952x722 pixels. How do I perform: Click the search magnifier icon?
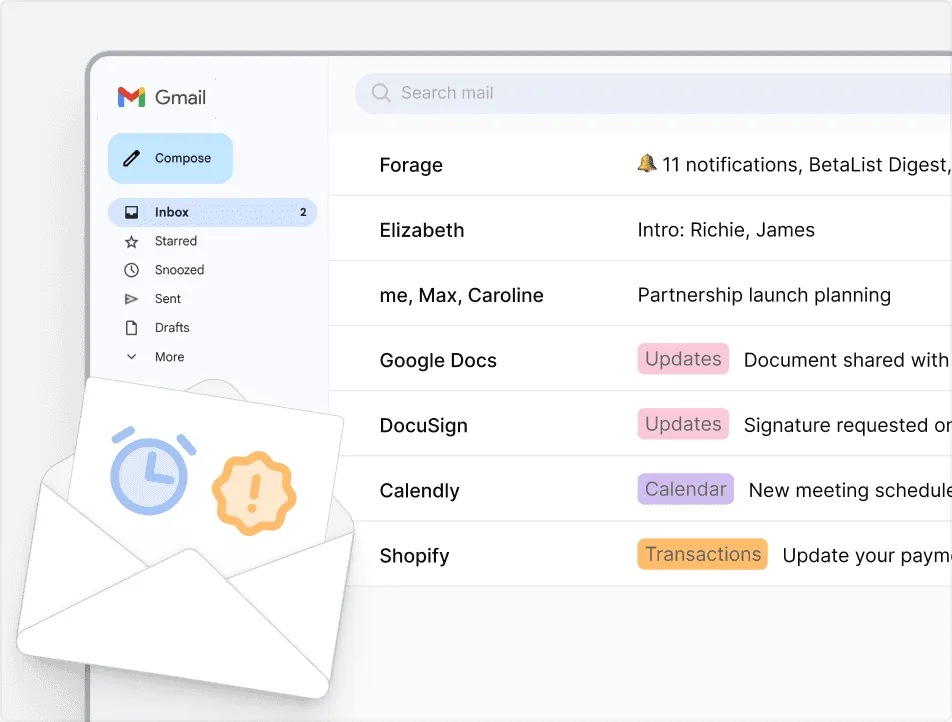381,93
